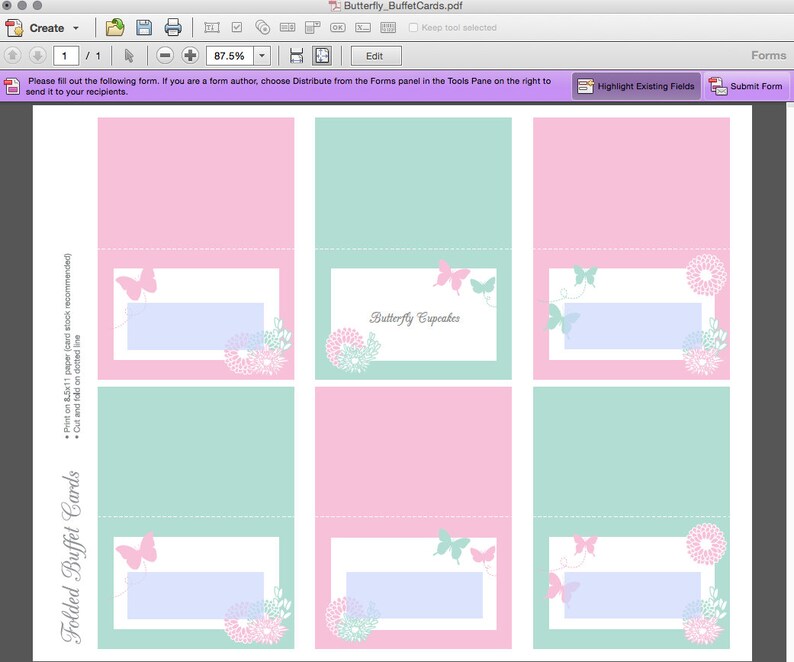Image resolution: width=794 pixels, height=662 pixels.
Task: Save the PDF with the floppy disk icon
Action: [144, 27]
